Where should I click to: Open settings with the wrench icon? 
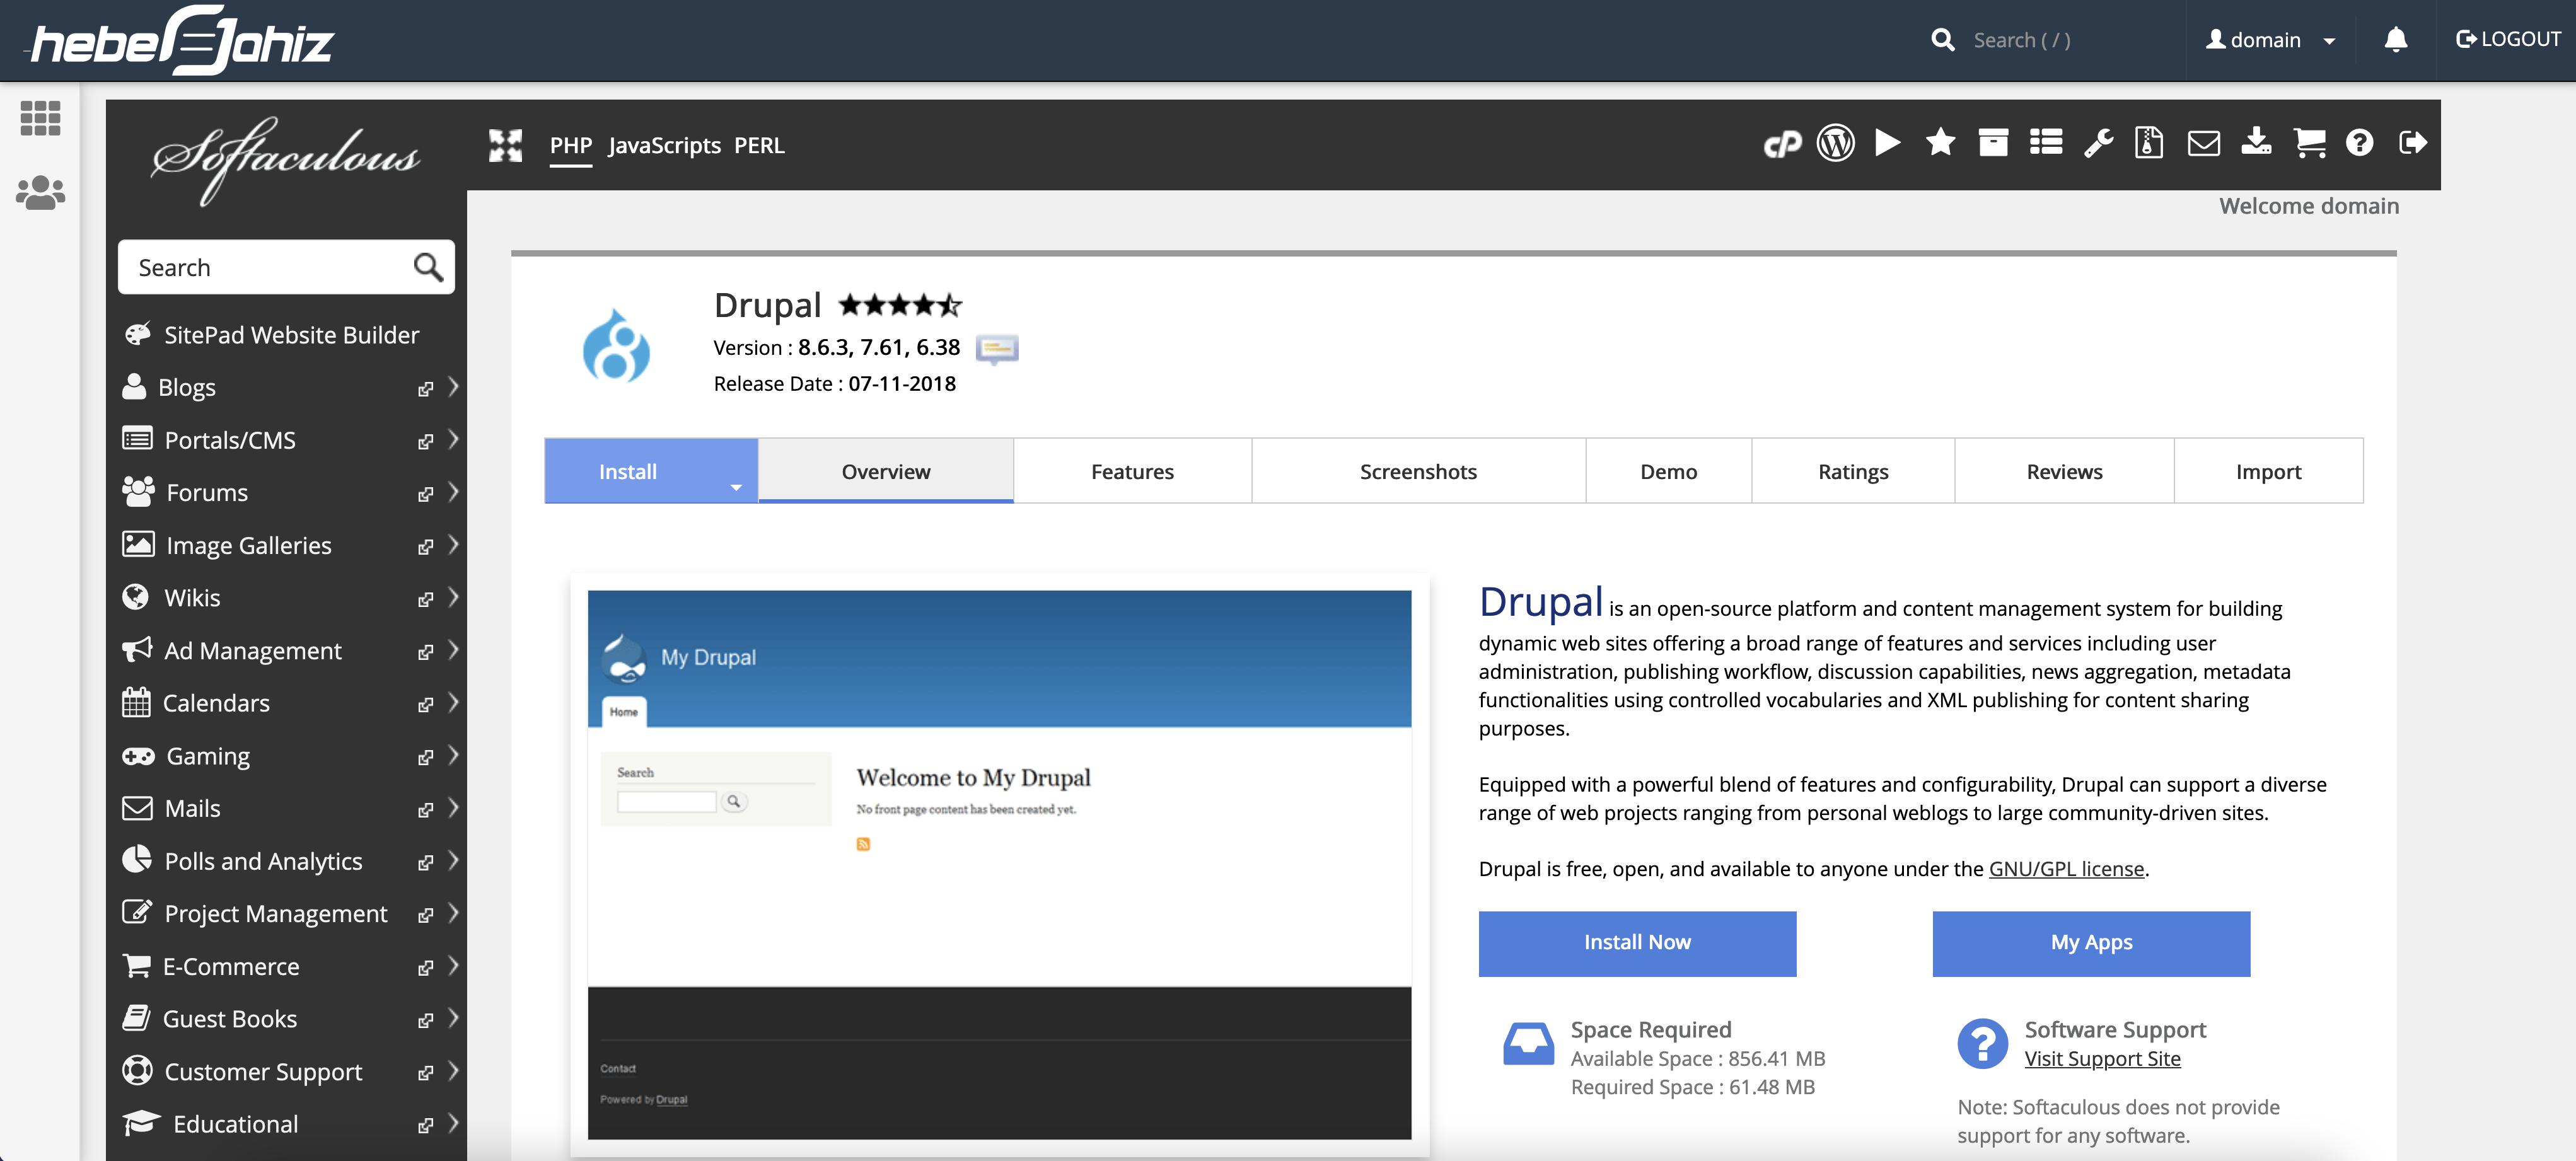[2099, 143]
